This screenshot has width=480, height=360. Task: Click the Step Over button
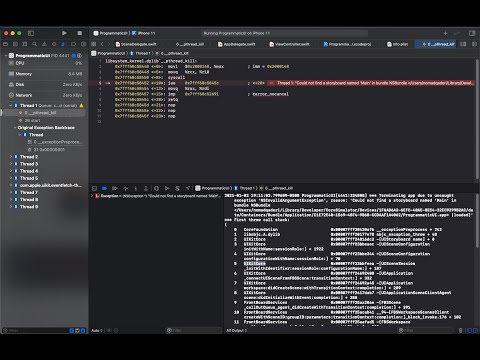pos(125,188)
